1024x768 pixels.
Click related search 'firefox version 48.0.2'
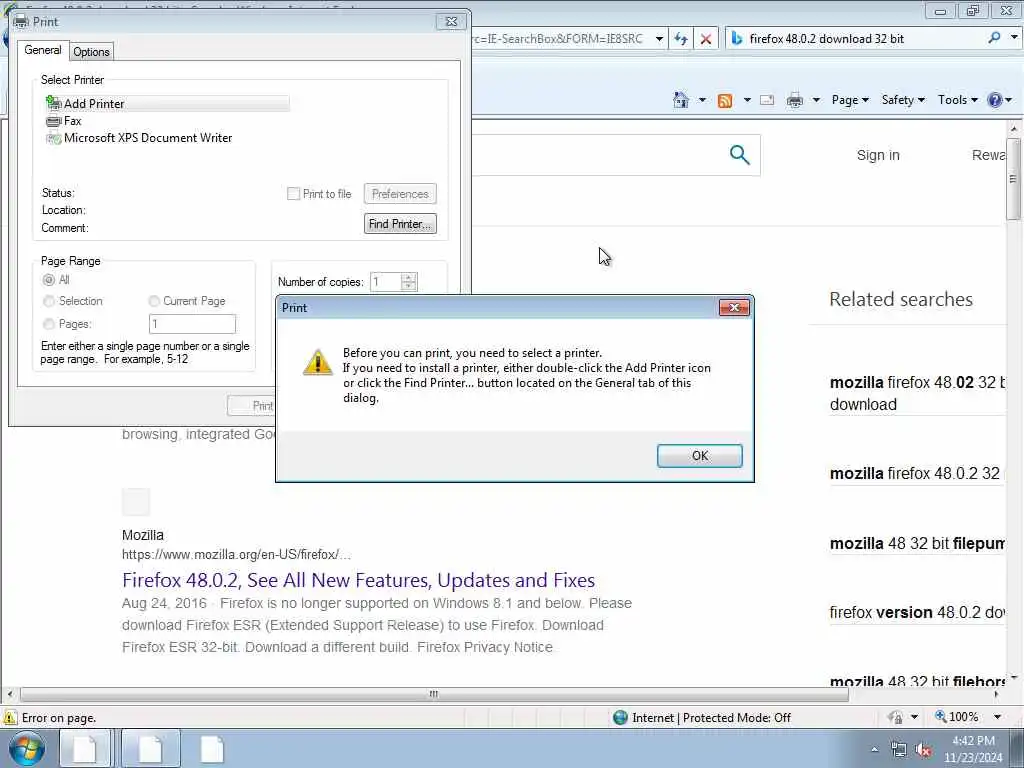pyautogui.click(x=917, y=613)
